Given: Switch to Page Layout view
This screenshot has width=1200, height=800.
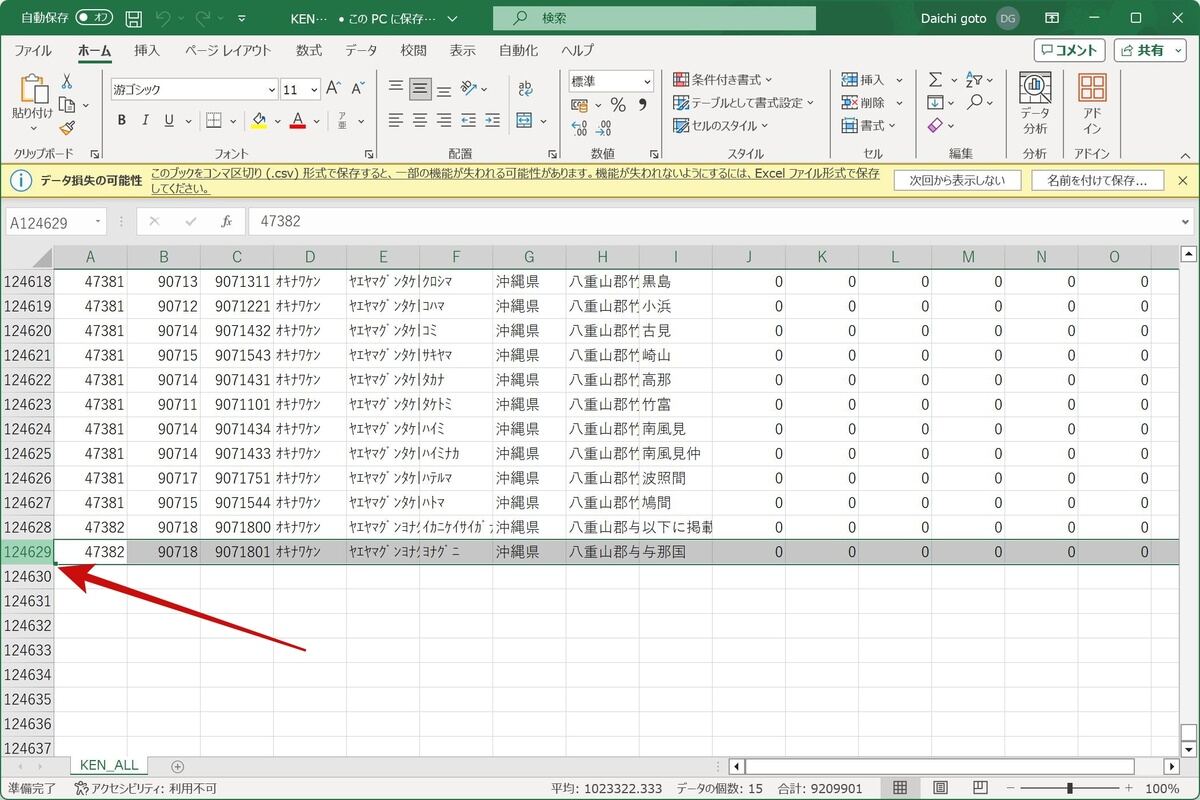Looking at the screenshot, I should [x=939, y=788].
